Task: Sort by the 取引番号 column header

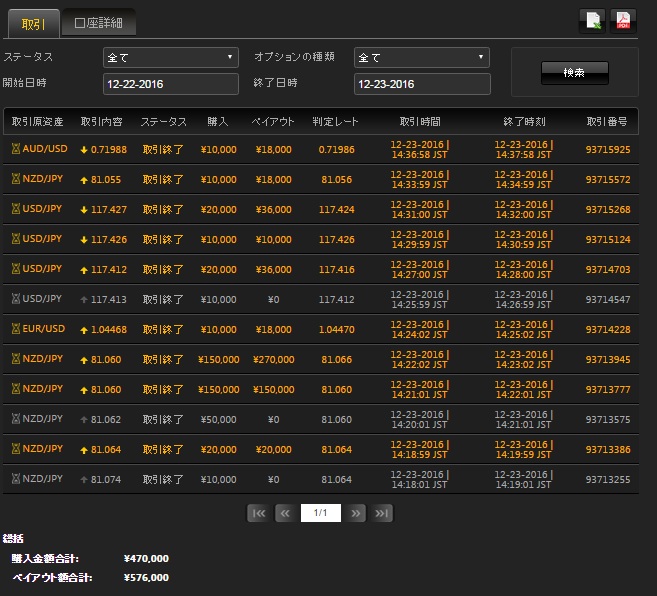Action: 606,121
